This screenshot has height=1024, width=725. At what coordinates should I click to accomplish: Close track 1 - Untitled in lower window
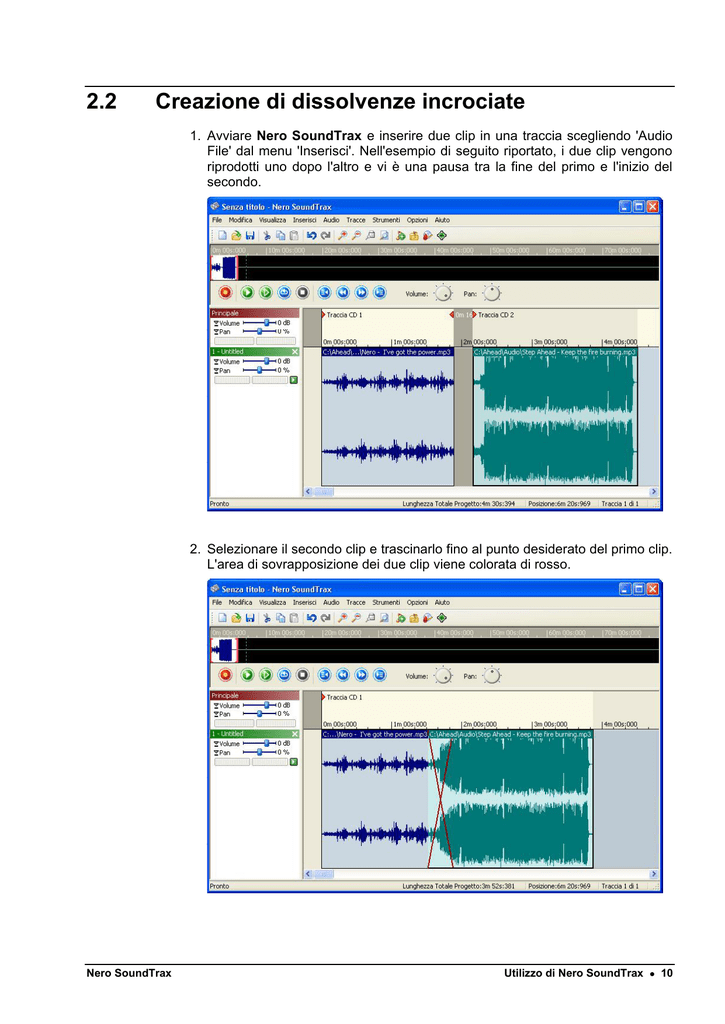[295, 734]
